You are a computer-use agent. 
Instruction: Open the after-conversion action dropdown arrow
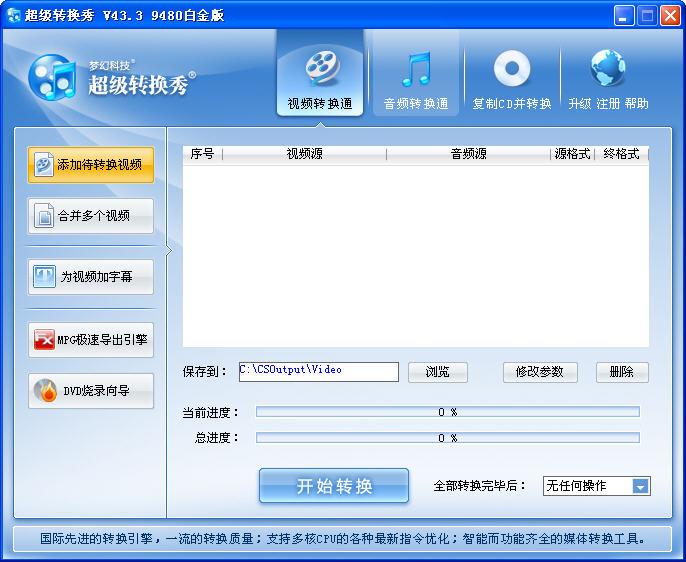[640, 486]
